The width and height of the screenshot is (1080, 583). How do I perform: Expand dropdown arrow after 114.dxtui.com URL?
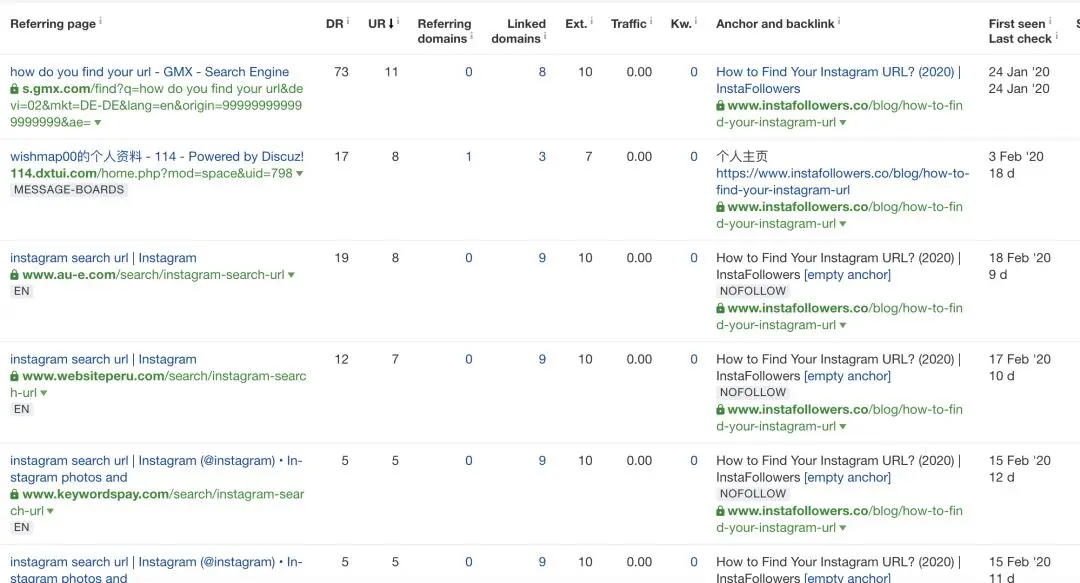tap(300, 174)
